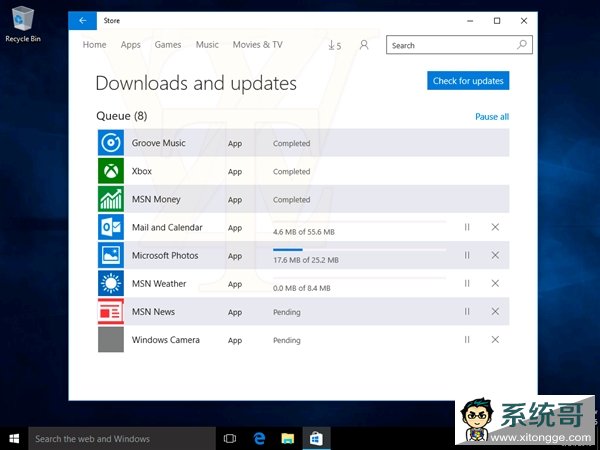Click the MSN News app icon
600x450 pixels.
pos(111,311)
